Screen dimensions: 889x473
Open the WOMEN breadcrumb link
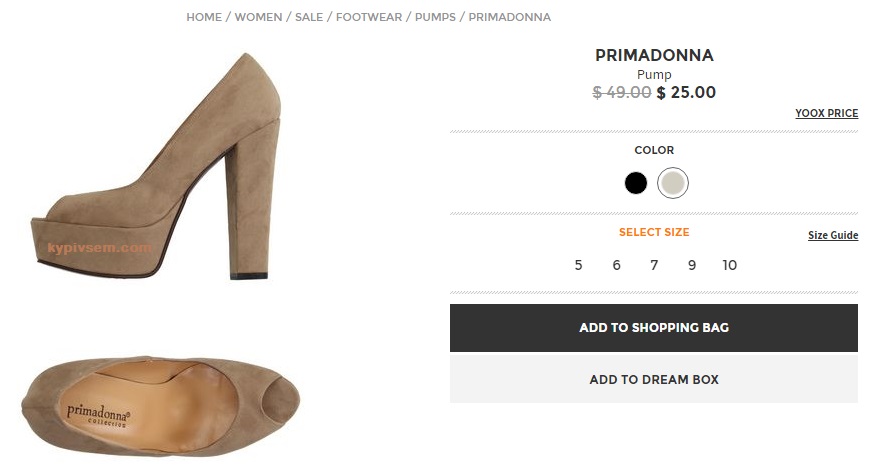coord(258,17)
